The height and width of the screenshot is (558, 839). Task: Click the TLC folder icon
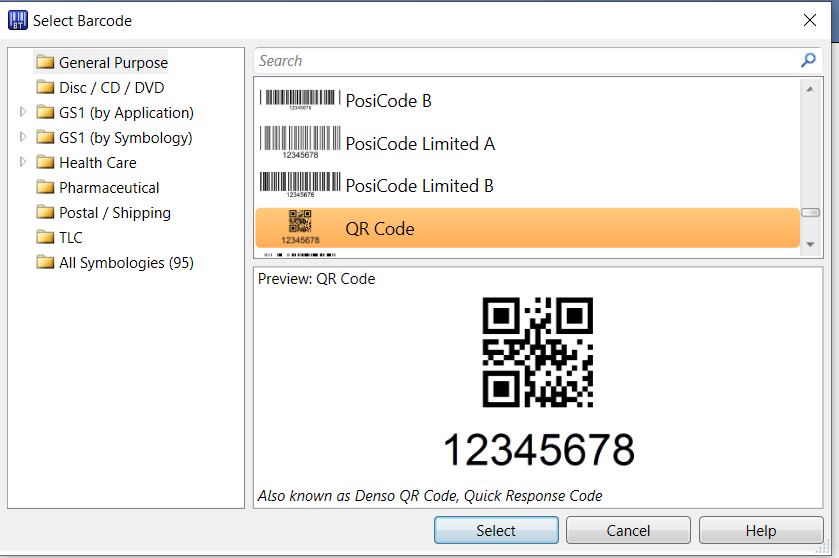click(x=45, y=237)
